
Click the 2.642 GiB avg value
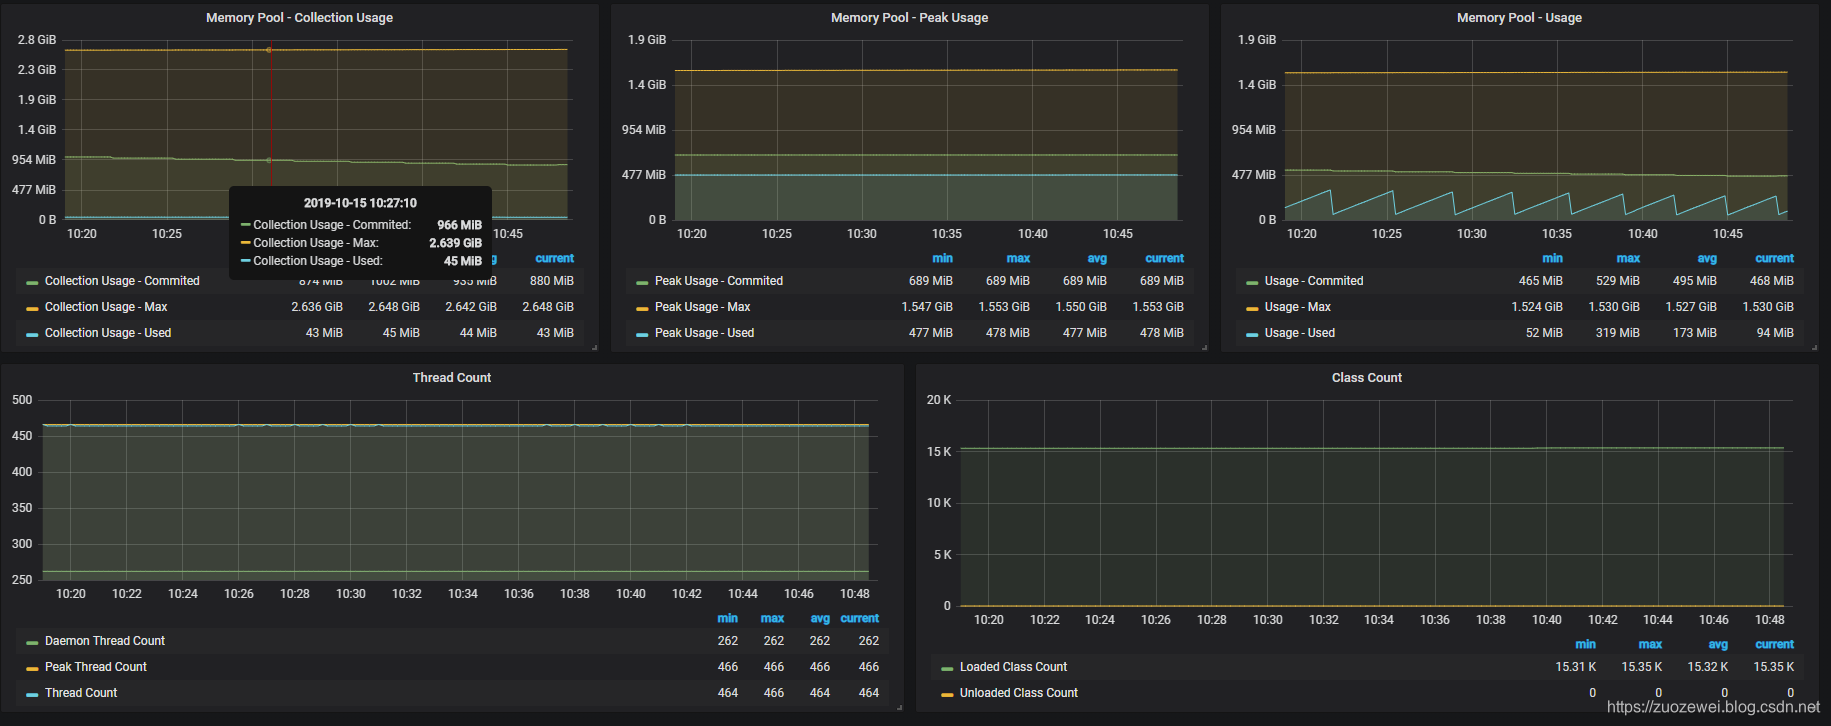(471, 307)
